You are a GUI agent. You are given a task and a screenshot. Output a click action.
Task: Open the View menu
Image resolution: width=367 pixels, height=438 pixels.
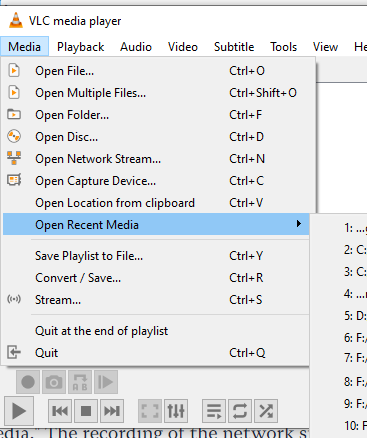325,47
